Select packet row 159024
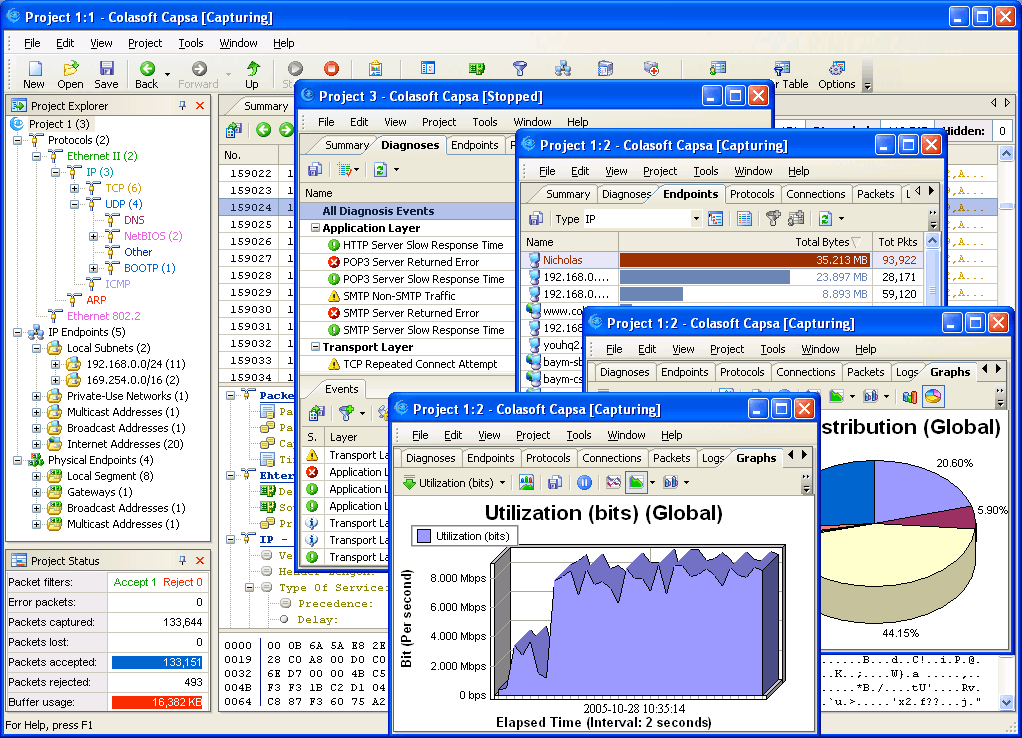 [x=255, y=207]
